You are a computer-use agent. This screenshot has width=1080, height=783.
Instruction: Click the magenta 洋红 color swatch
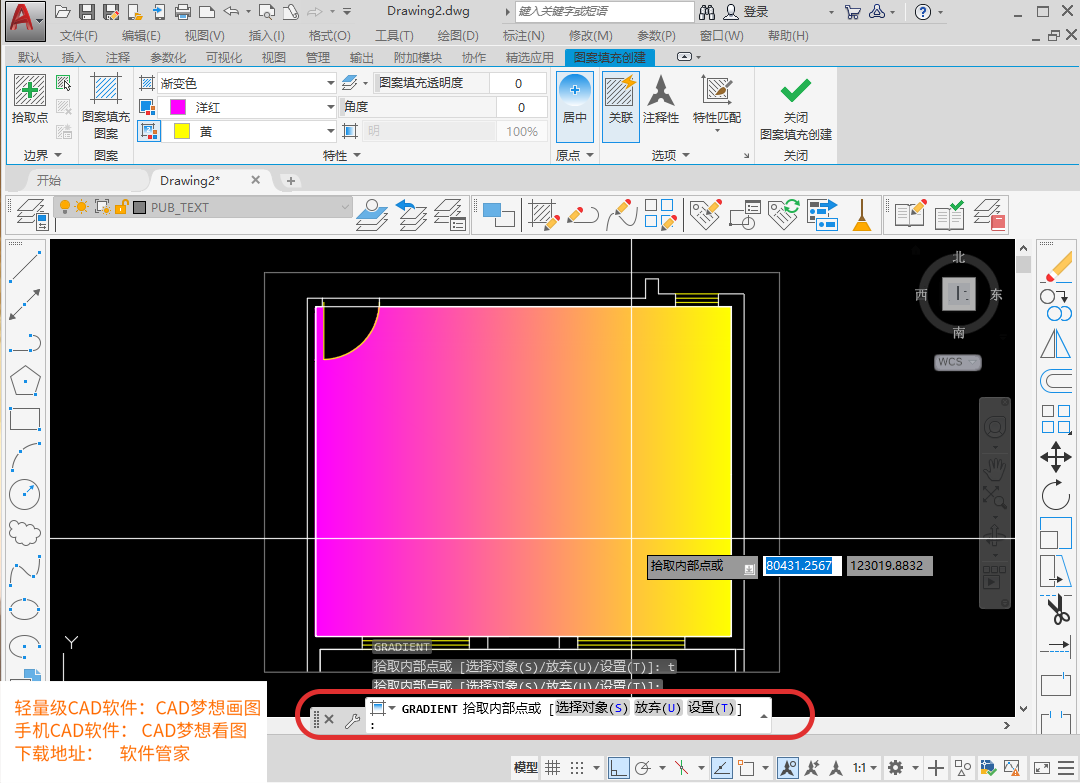click(x=178, y=107)
